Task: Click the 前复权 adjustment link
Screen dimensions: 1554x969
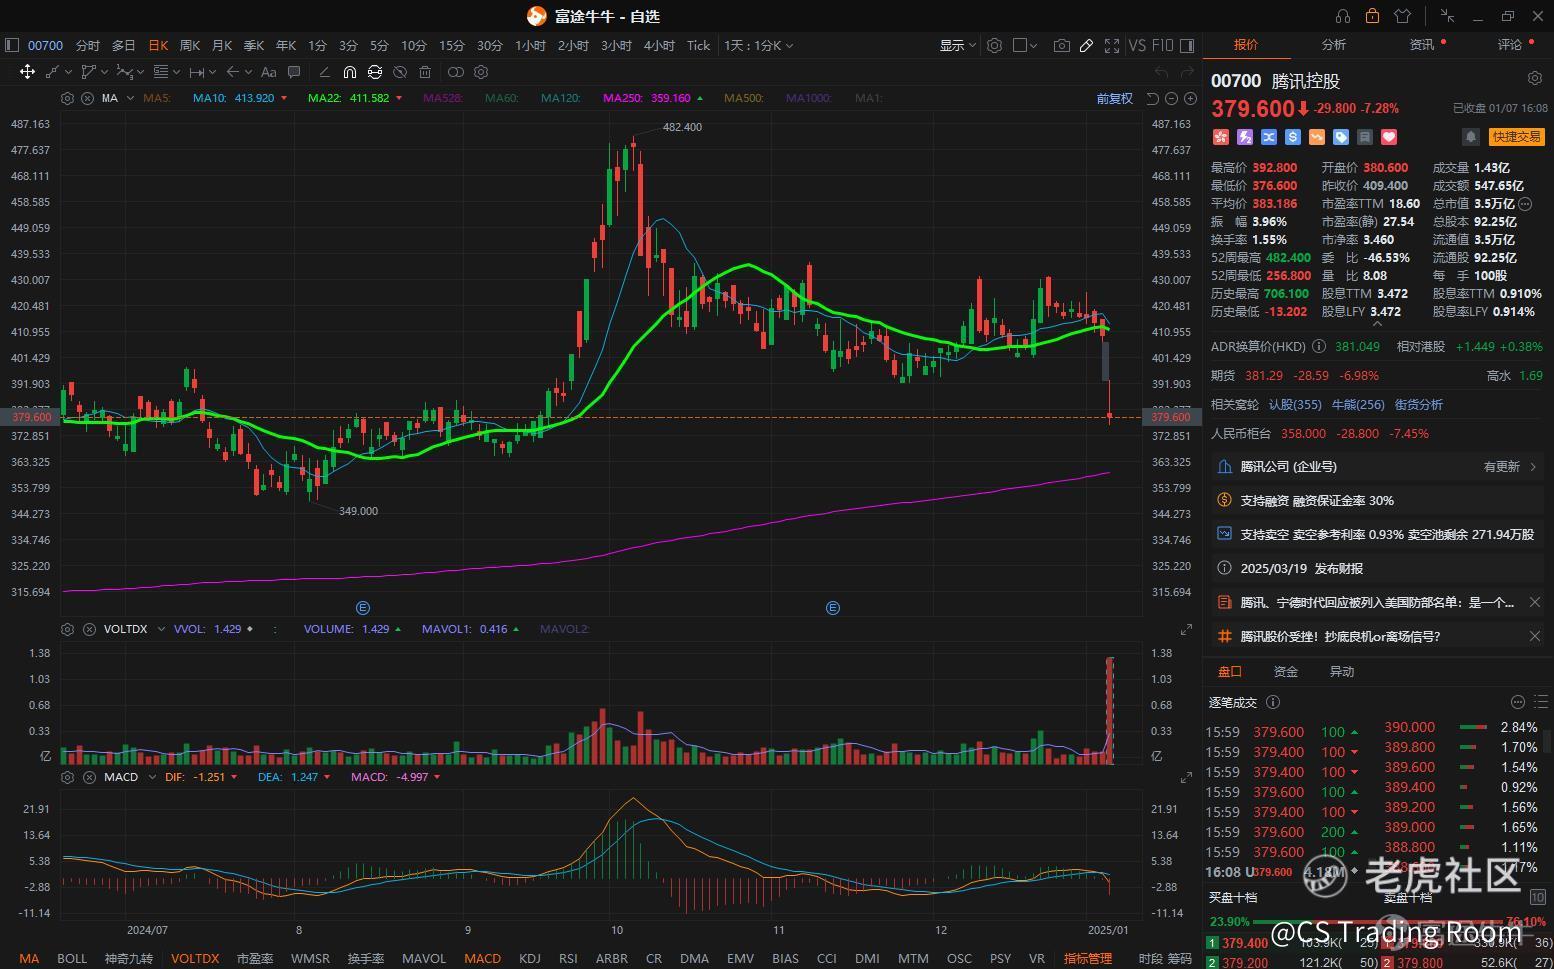Action: (x=1115, y=98)
